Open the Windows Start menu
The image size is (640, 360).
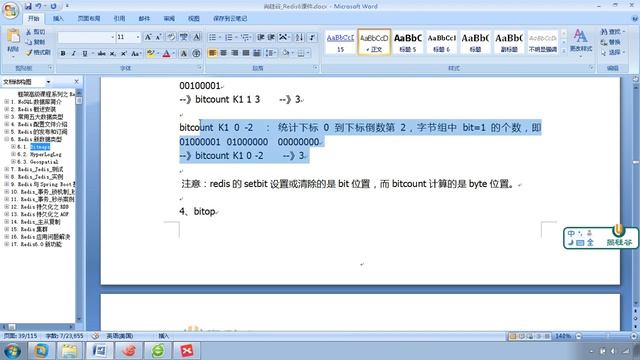(12, 351)
